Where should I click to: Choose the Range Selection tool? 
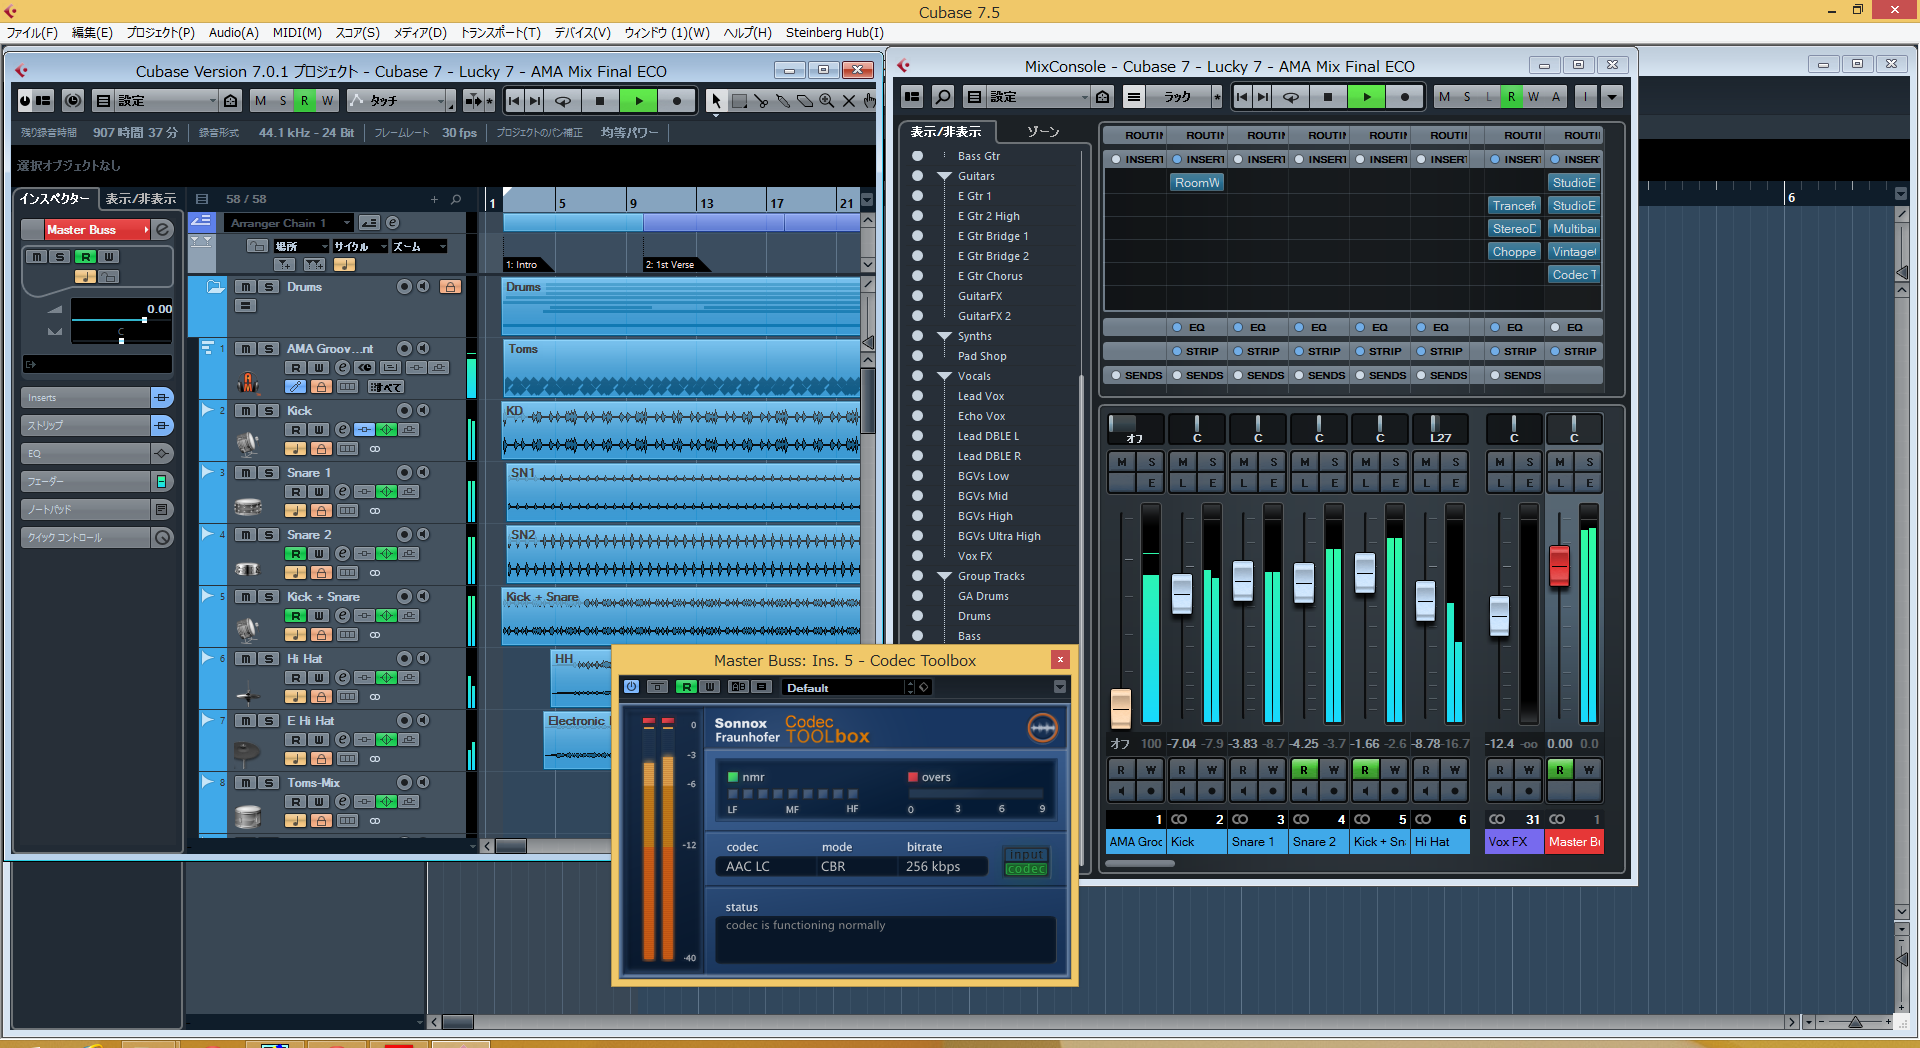coord(739,101)
